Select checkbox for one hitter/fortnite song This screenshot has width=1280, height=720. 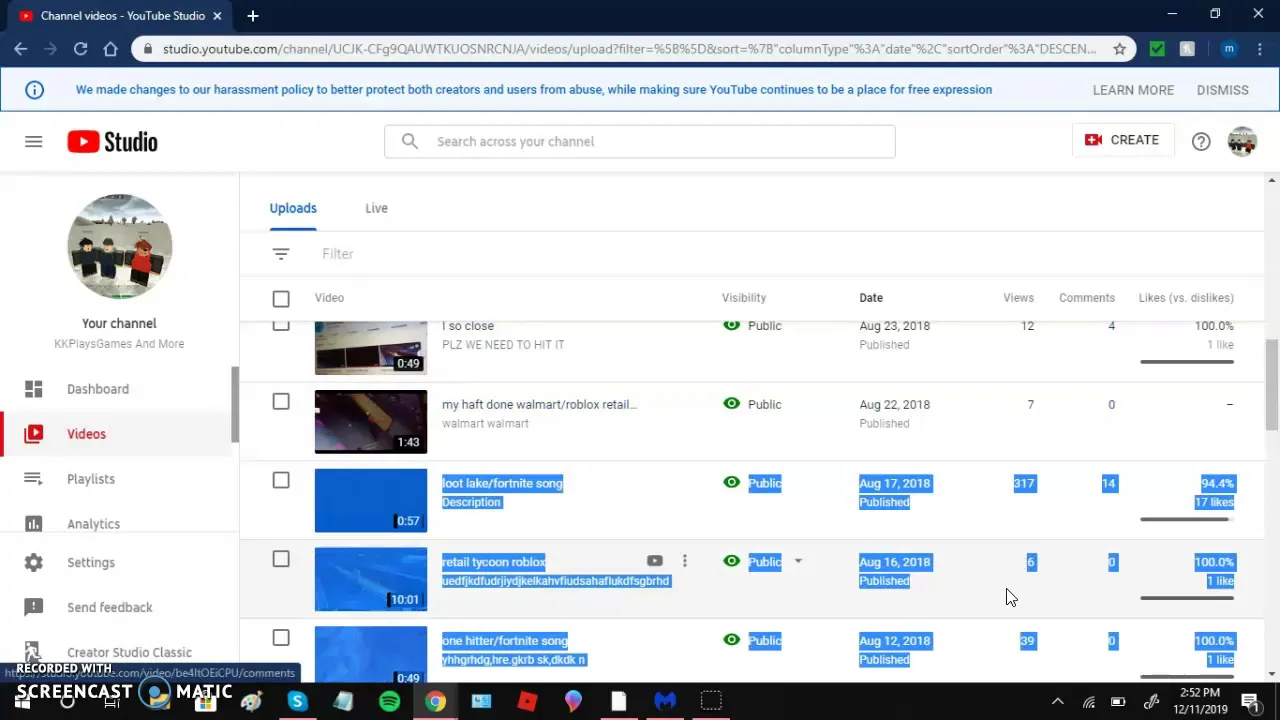click(281, 637)
